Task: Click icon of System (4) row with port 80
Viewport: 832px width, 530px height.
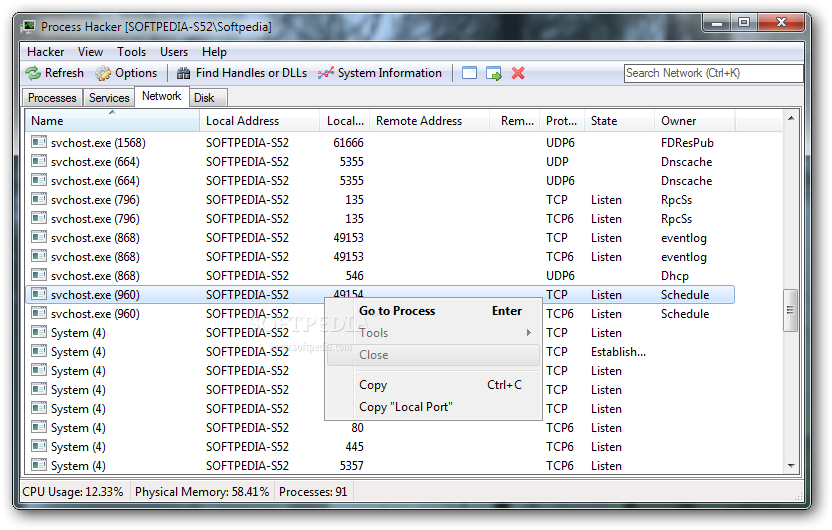Action: tap(39, 427)
